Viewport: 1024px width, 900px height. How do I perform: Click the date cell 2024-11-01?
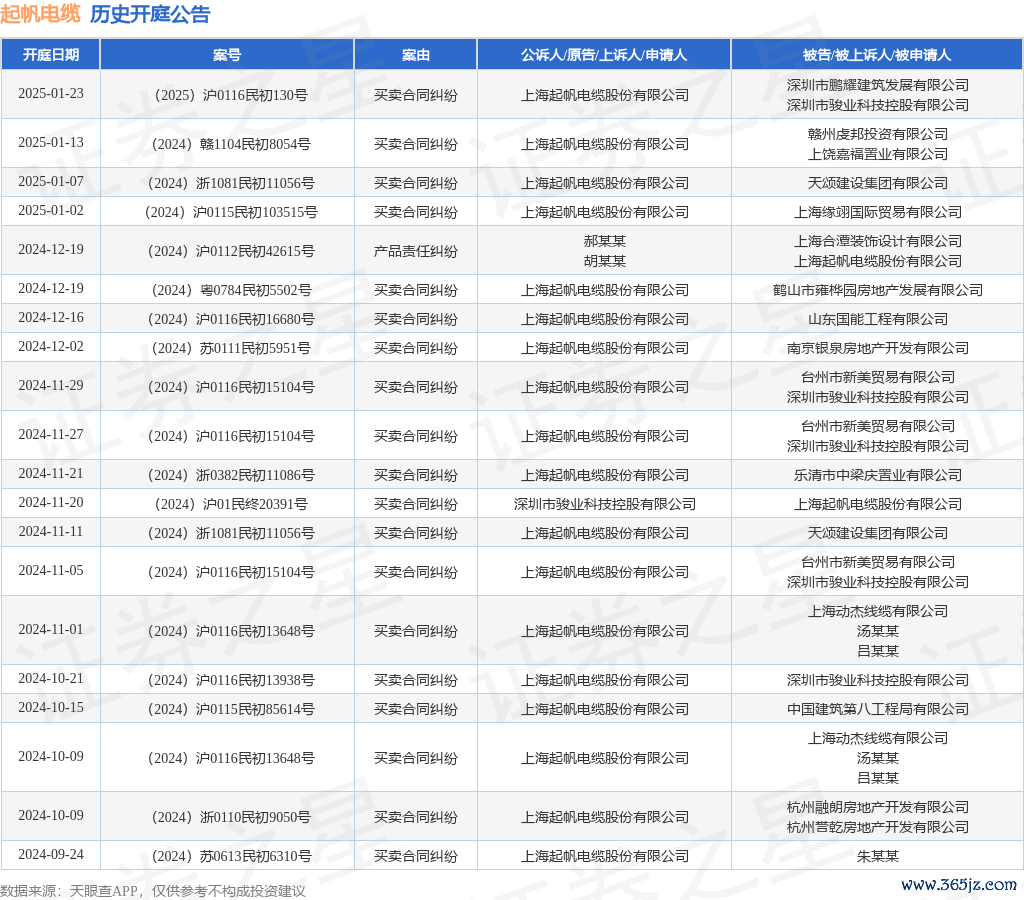[x=51, y=630]
